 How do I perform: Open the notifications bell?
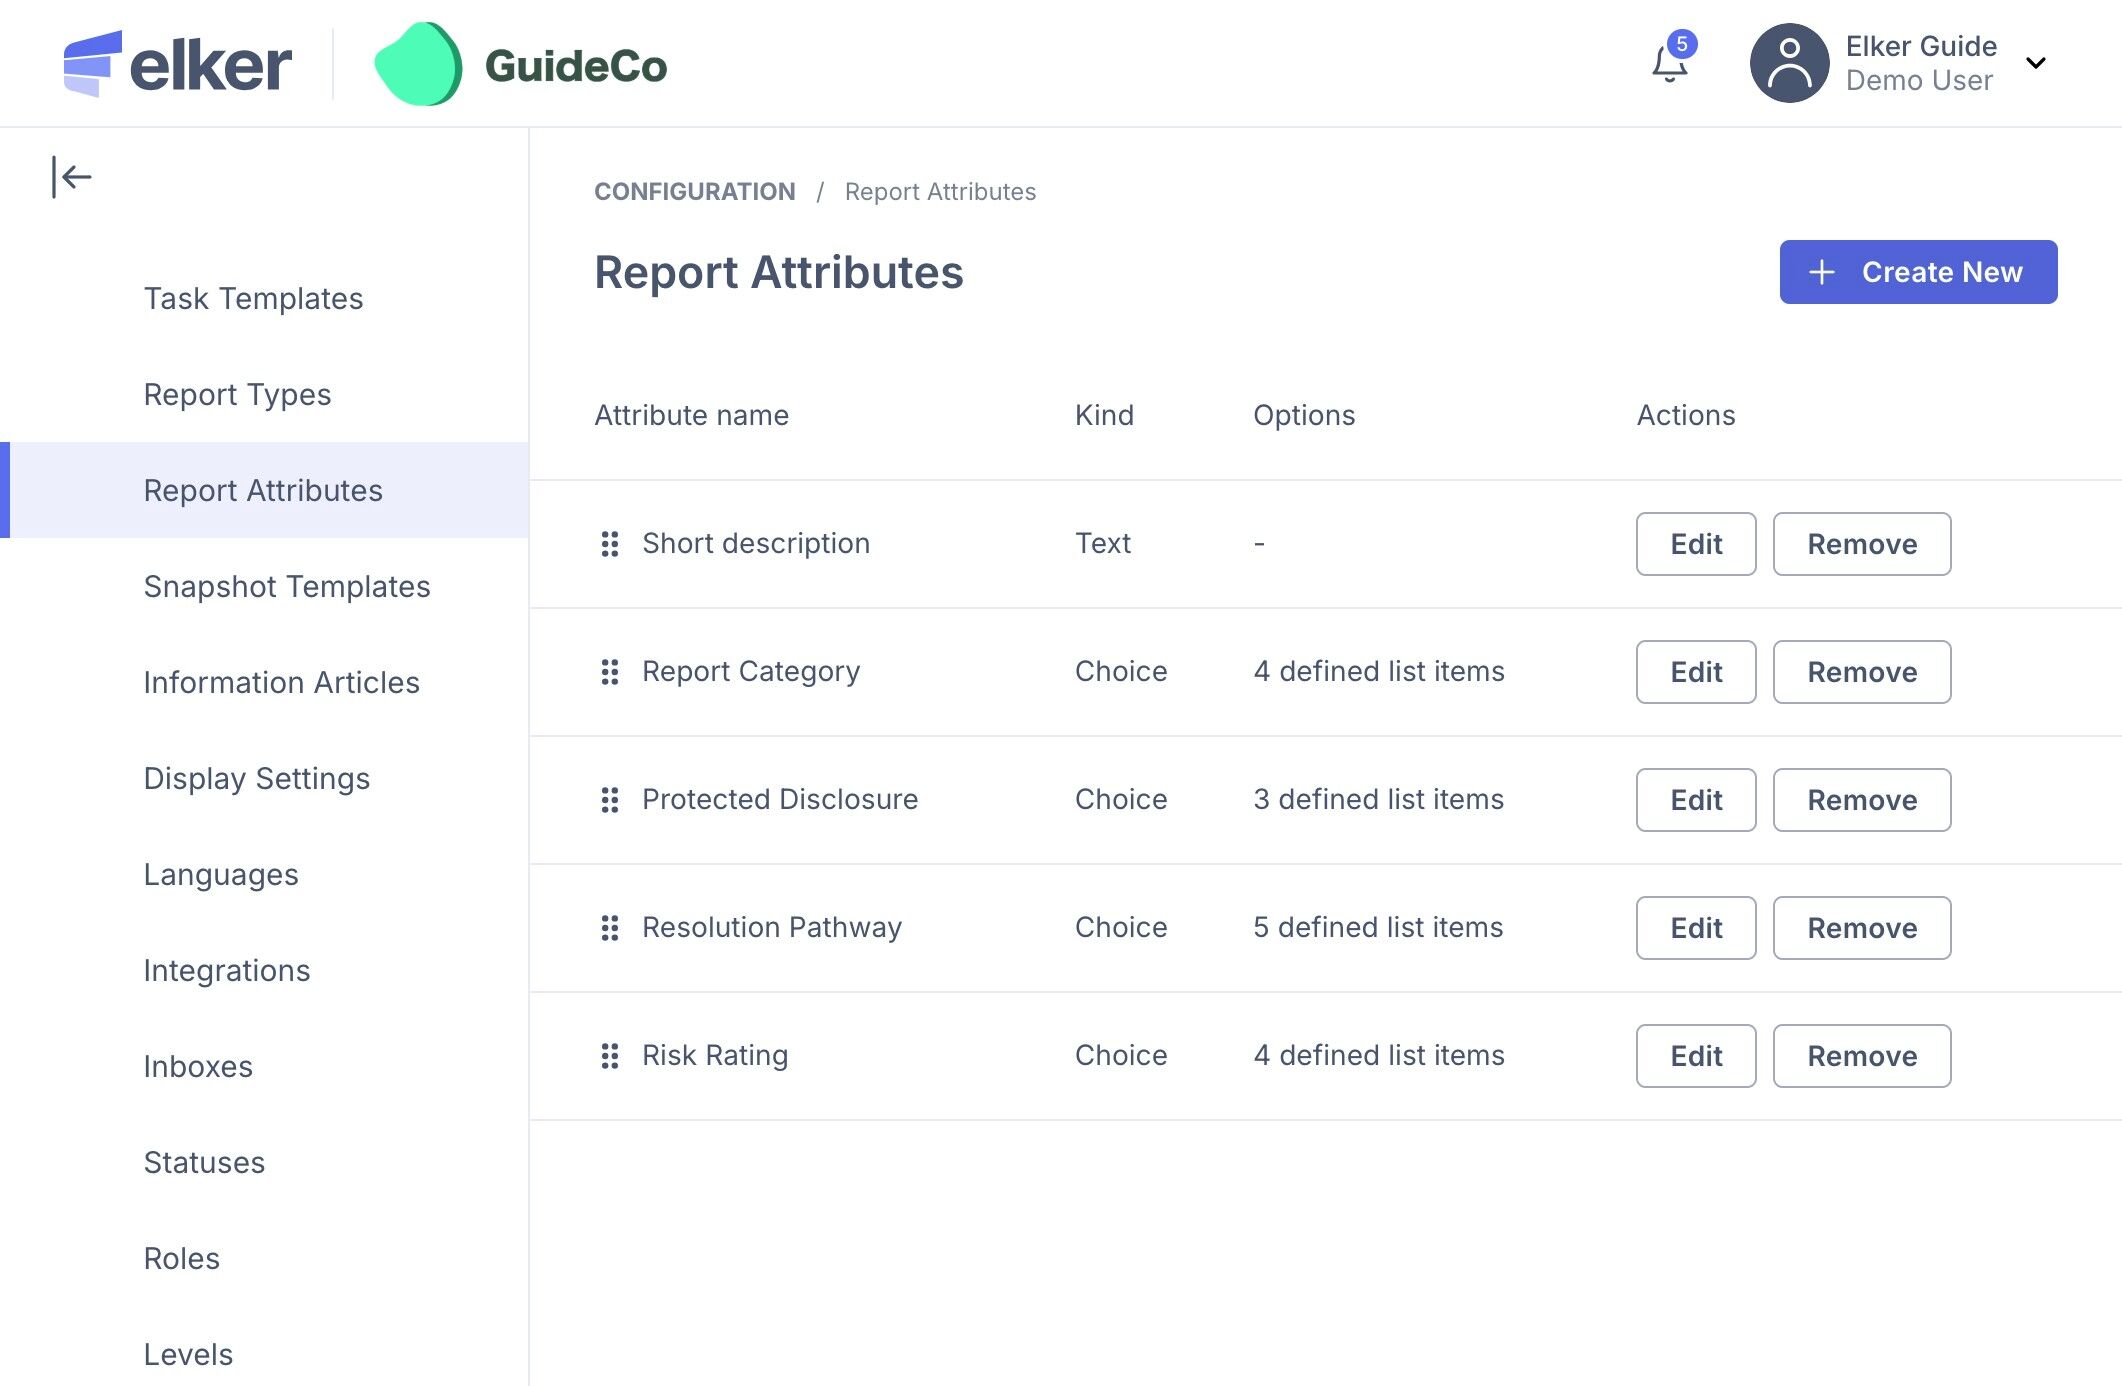click(x=1669, y=65)
